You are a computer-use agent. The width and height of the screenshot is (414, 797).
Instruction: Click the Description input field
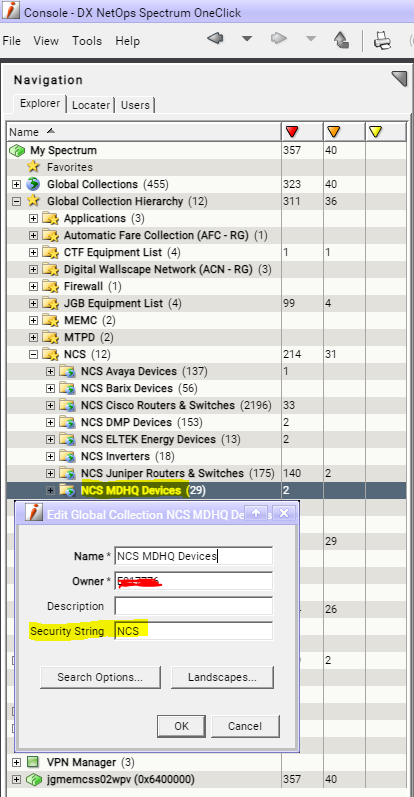pos(194,606)
